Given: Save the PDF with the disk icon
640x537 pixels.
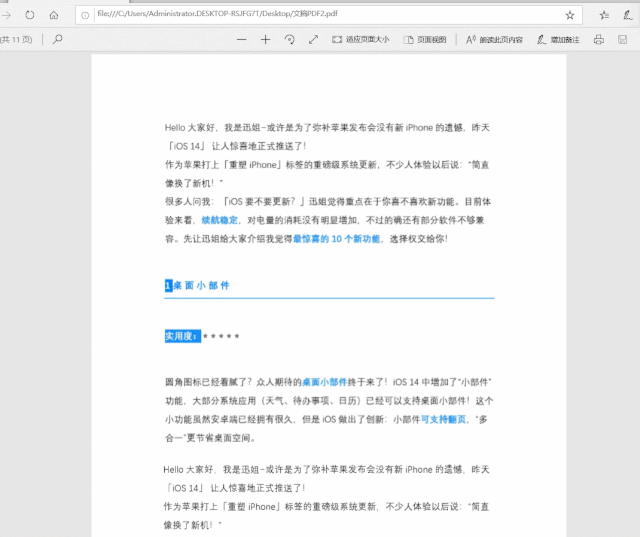Looking at the screenshot, I should (622, 40).
